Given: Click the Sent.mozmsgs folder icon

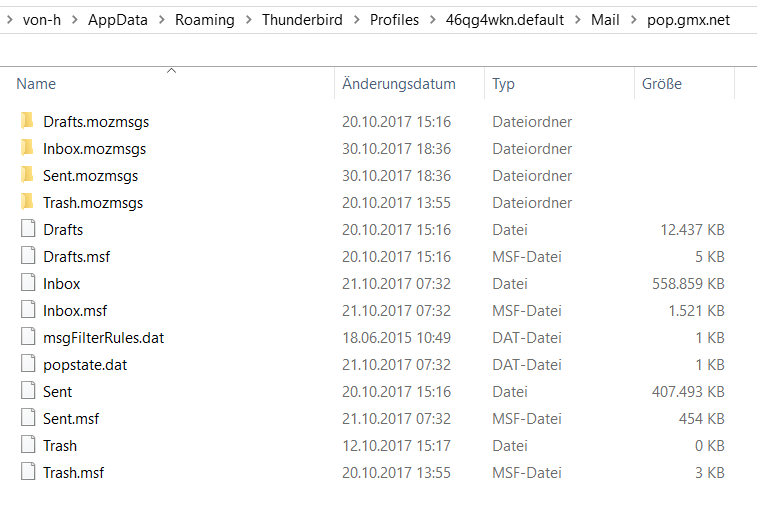Looking at the screenshot, I should pos(27,176).
